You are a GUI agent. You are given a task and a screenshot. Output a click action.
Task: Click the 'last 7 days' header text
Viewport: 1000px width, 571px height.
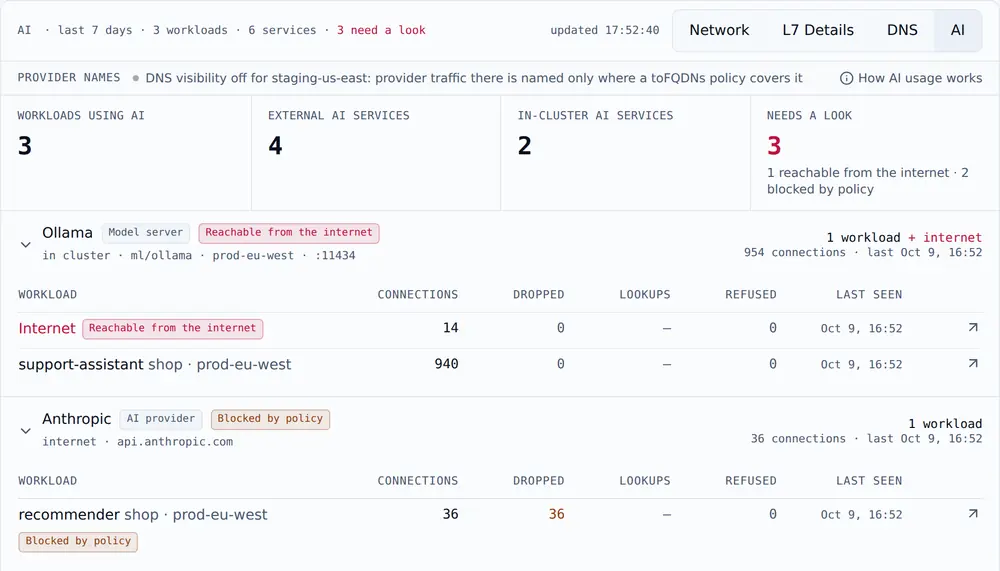point(95,30)
